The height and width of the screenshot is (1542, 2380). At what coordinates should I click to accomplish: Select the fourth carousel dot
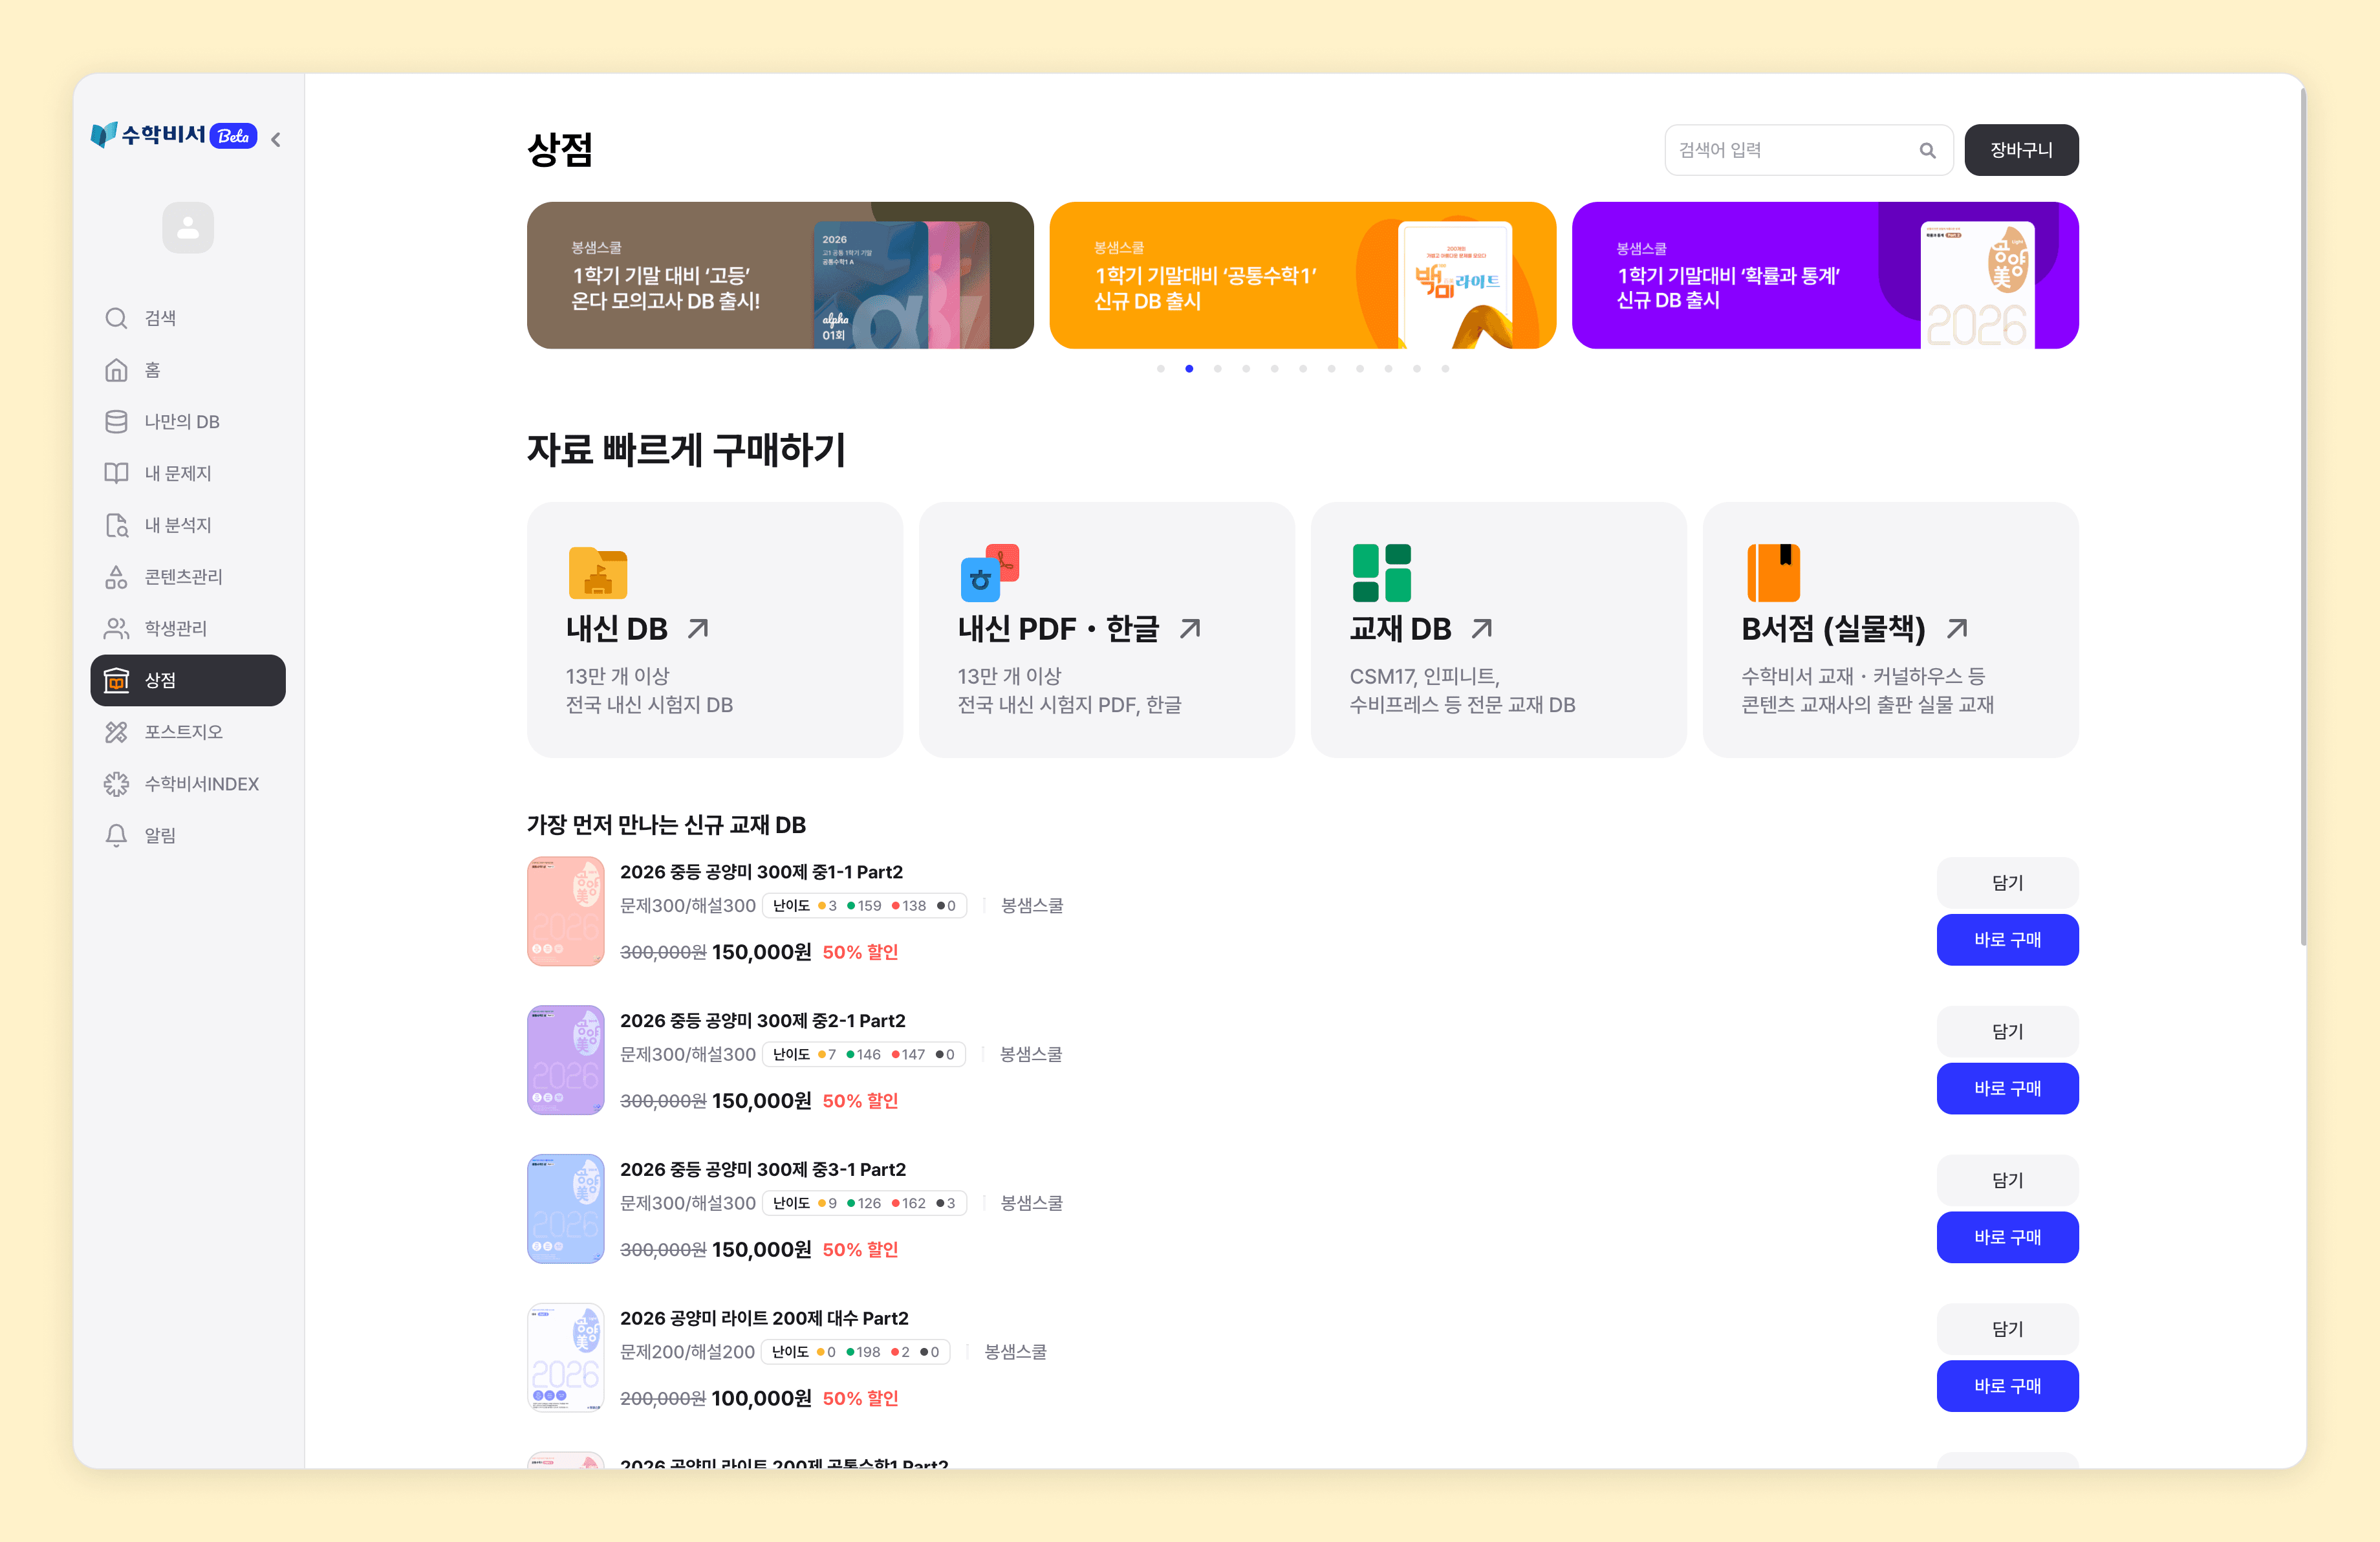point(1246,368)
